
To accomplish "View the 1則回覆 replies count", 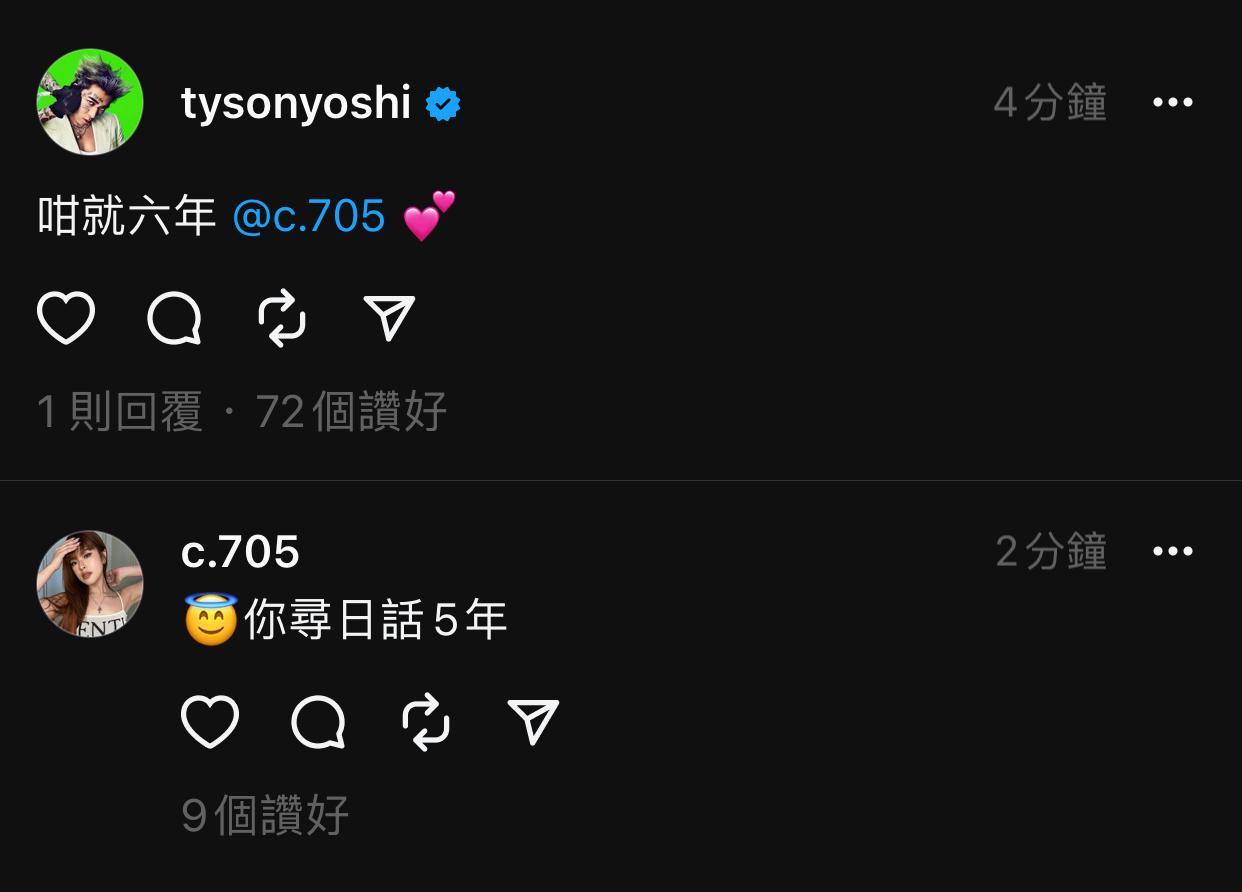I will [120, 412].
